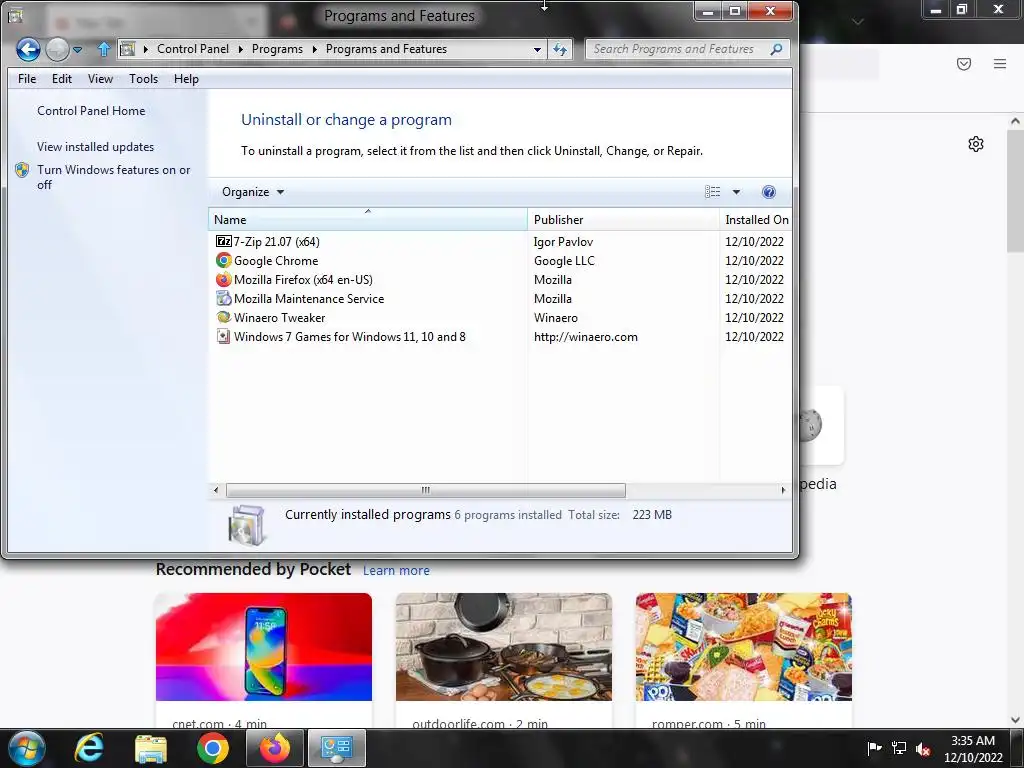1024x768 pixels.
Task: Open Windows Explorer from taskbar
Action: point(151,748)
